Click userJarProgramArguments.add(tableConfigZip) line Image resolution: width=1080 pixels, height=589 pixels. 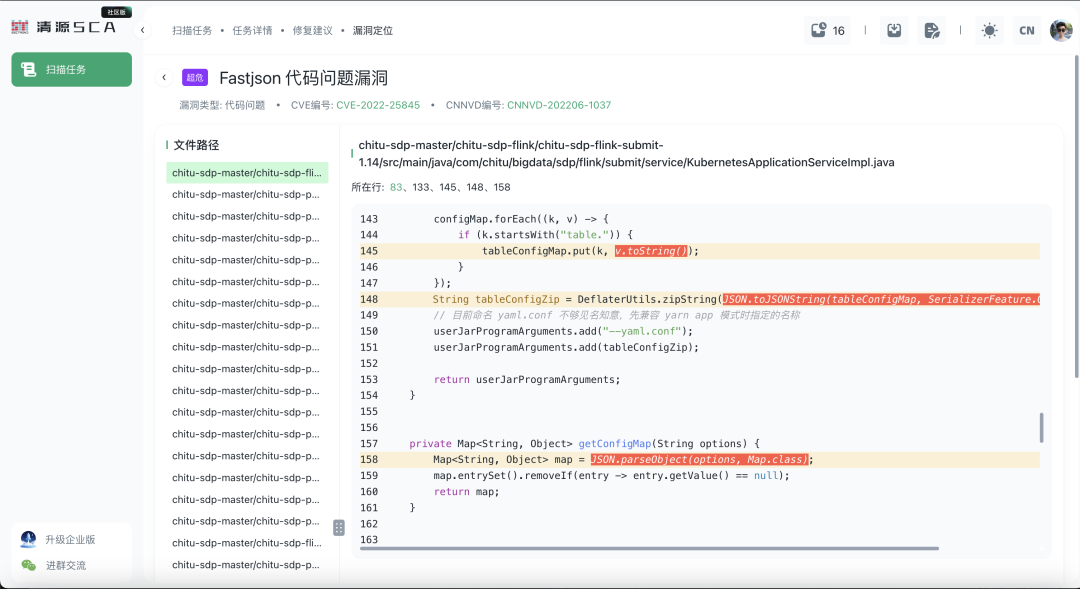point(566,347)
